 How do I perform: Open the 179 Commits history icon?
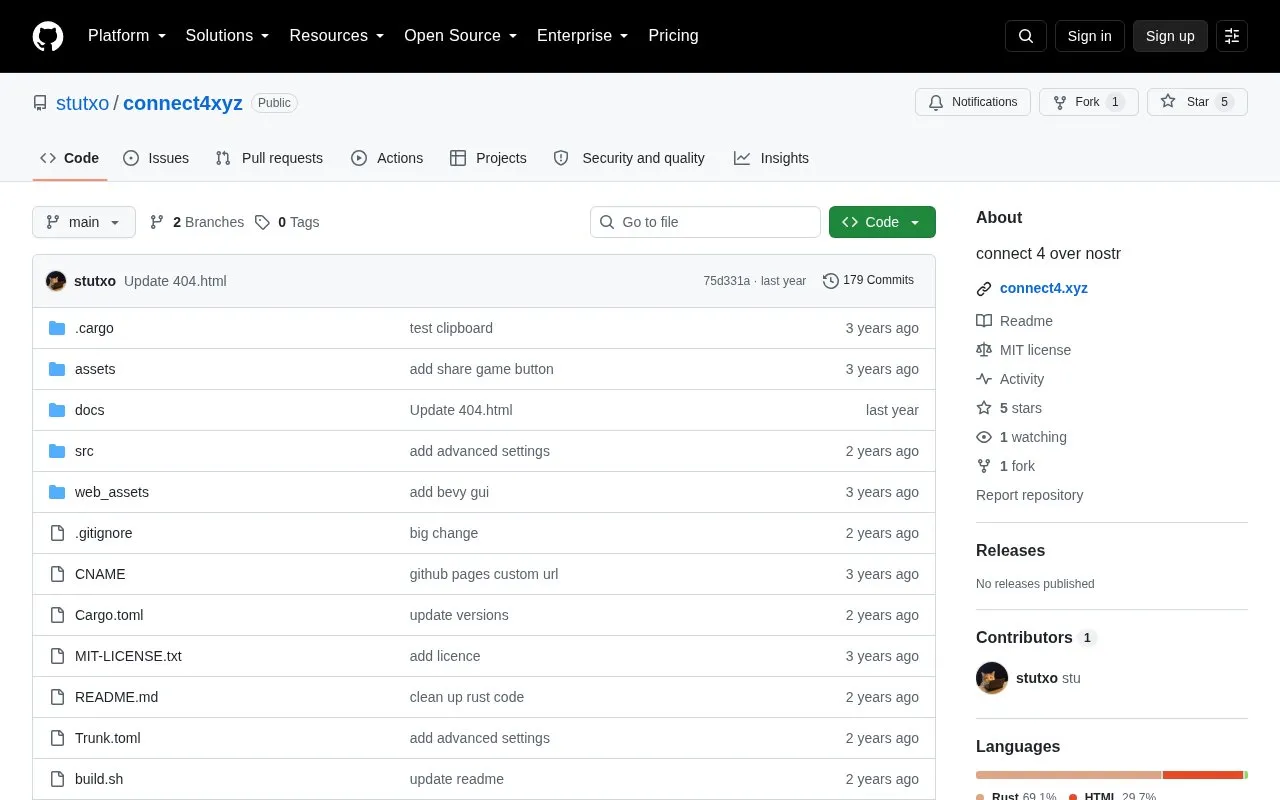point(830,281)
